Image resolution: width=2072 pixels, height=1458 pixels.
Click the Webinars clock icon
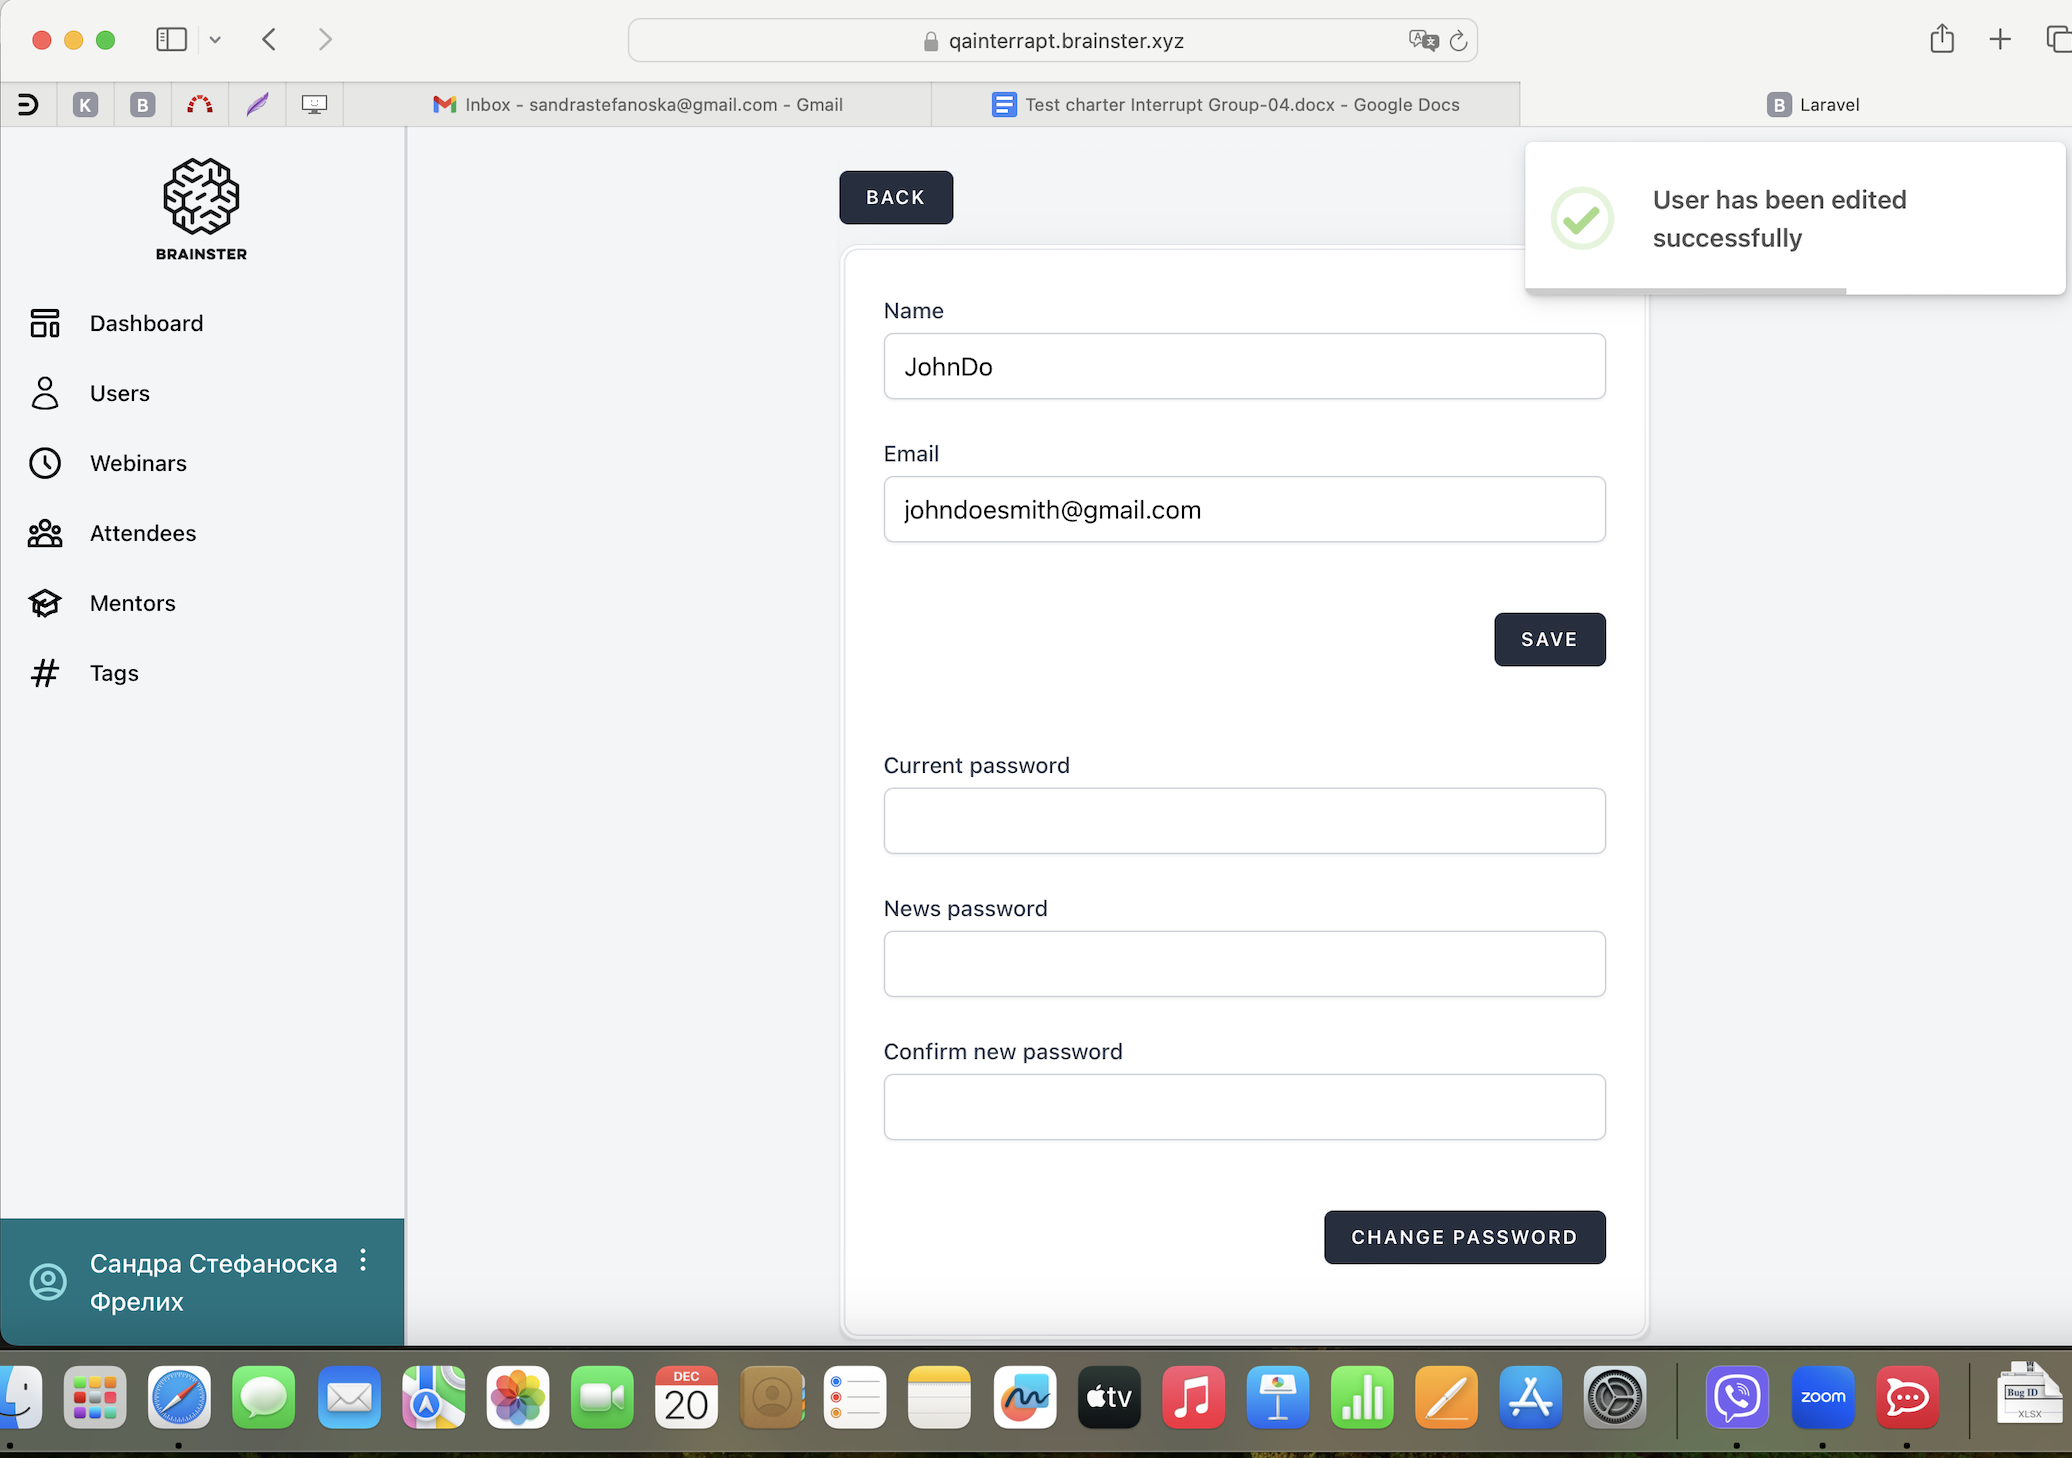[45, 463]
